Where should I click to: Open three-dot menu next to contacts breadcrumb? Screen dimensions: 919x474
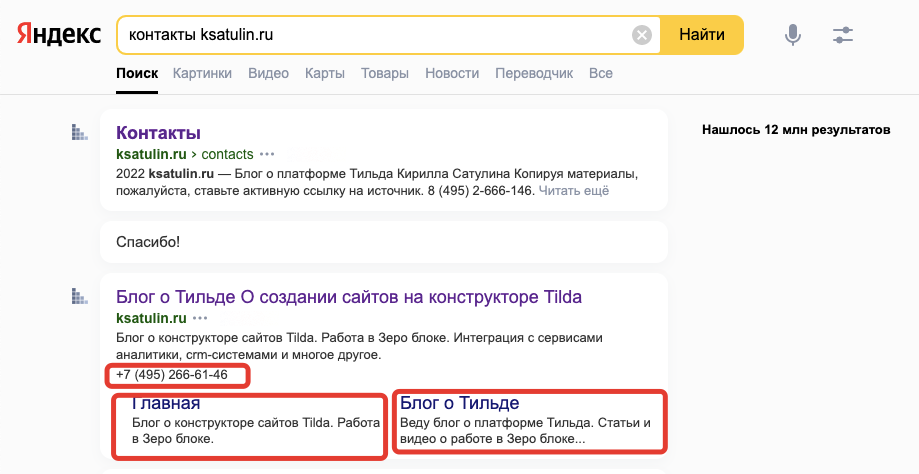(x=267, y=155)
